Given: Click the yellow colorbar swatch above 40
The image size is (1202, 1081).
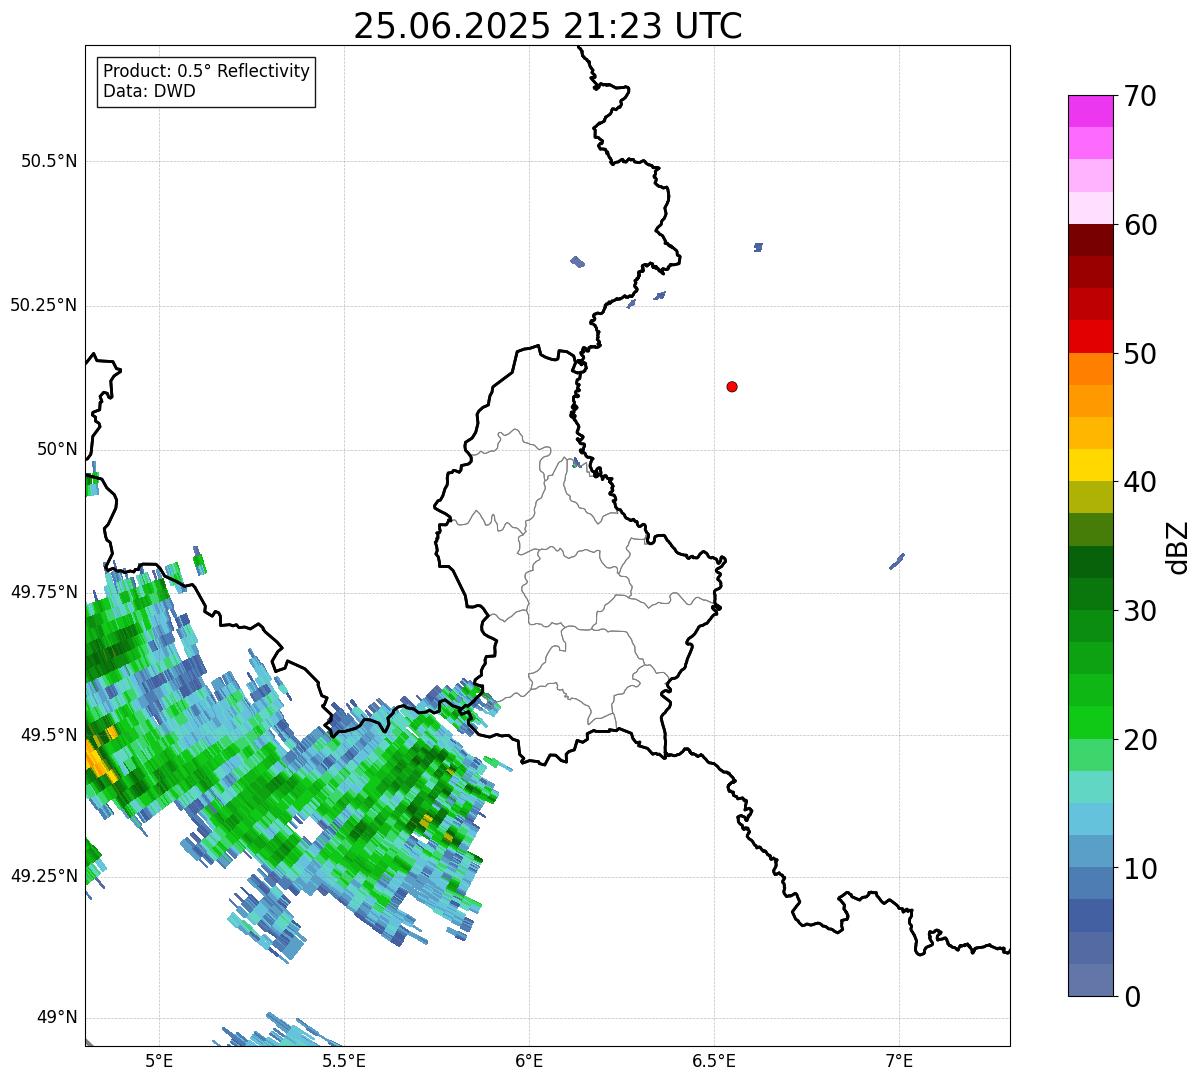Looking at the screenshot, I should point(1091,465).
